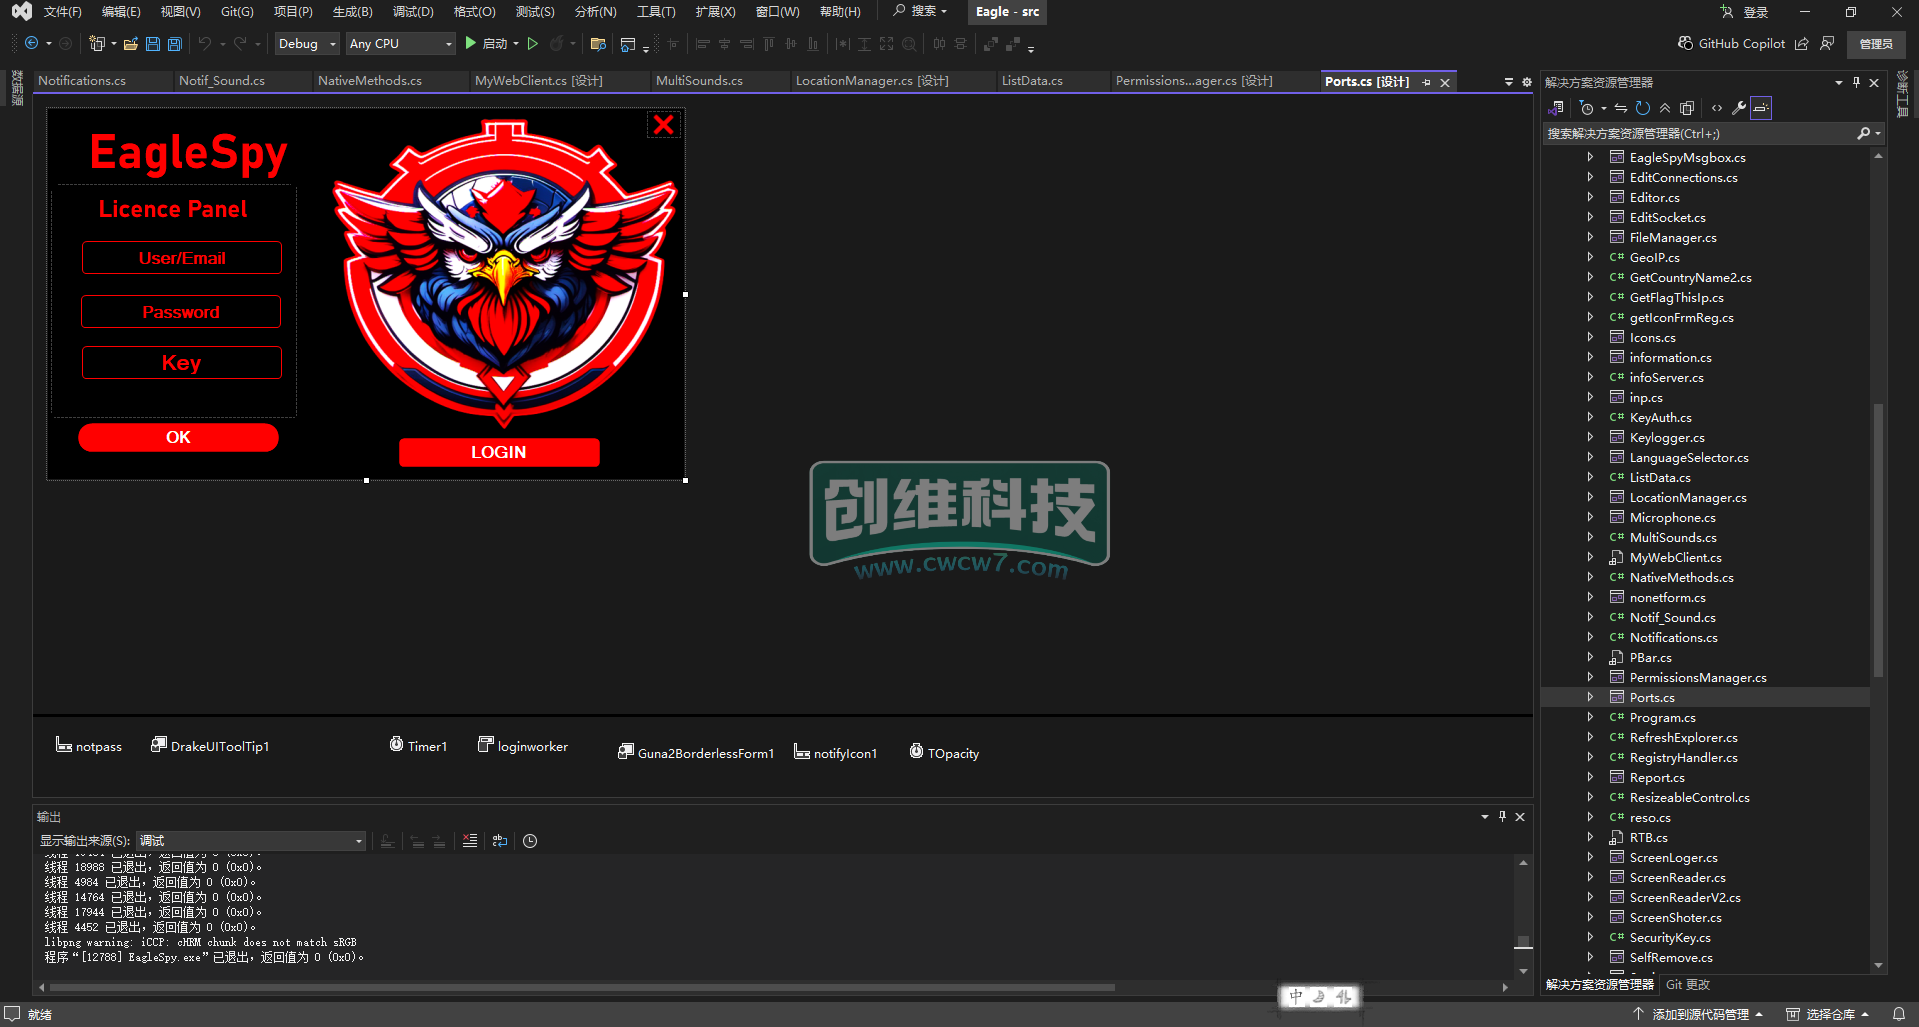Toggle Preview Selected Items in Solution Explorer
This screenshot has width=1919, height=1027.
point(1761,108)
